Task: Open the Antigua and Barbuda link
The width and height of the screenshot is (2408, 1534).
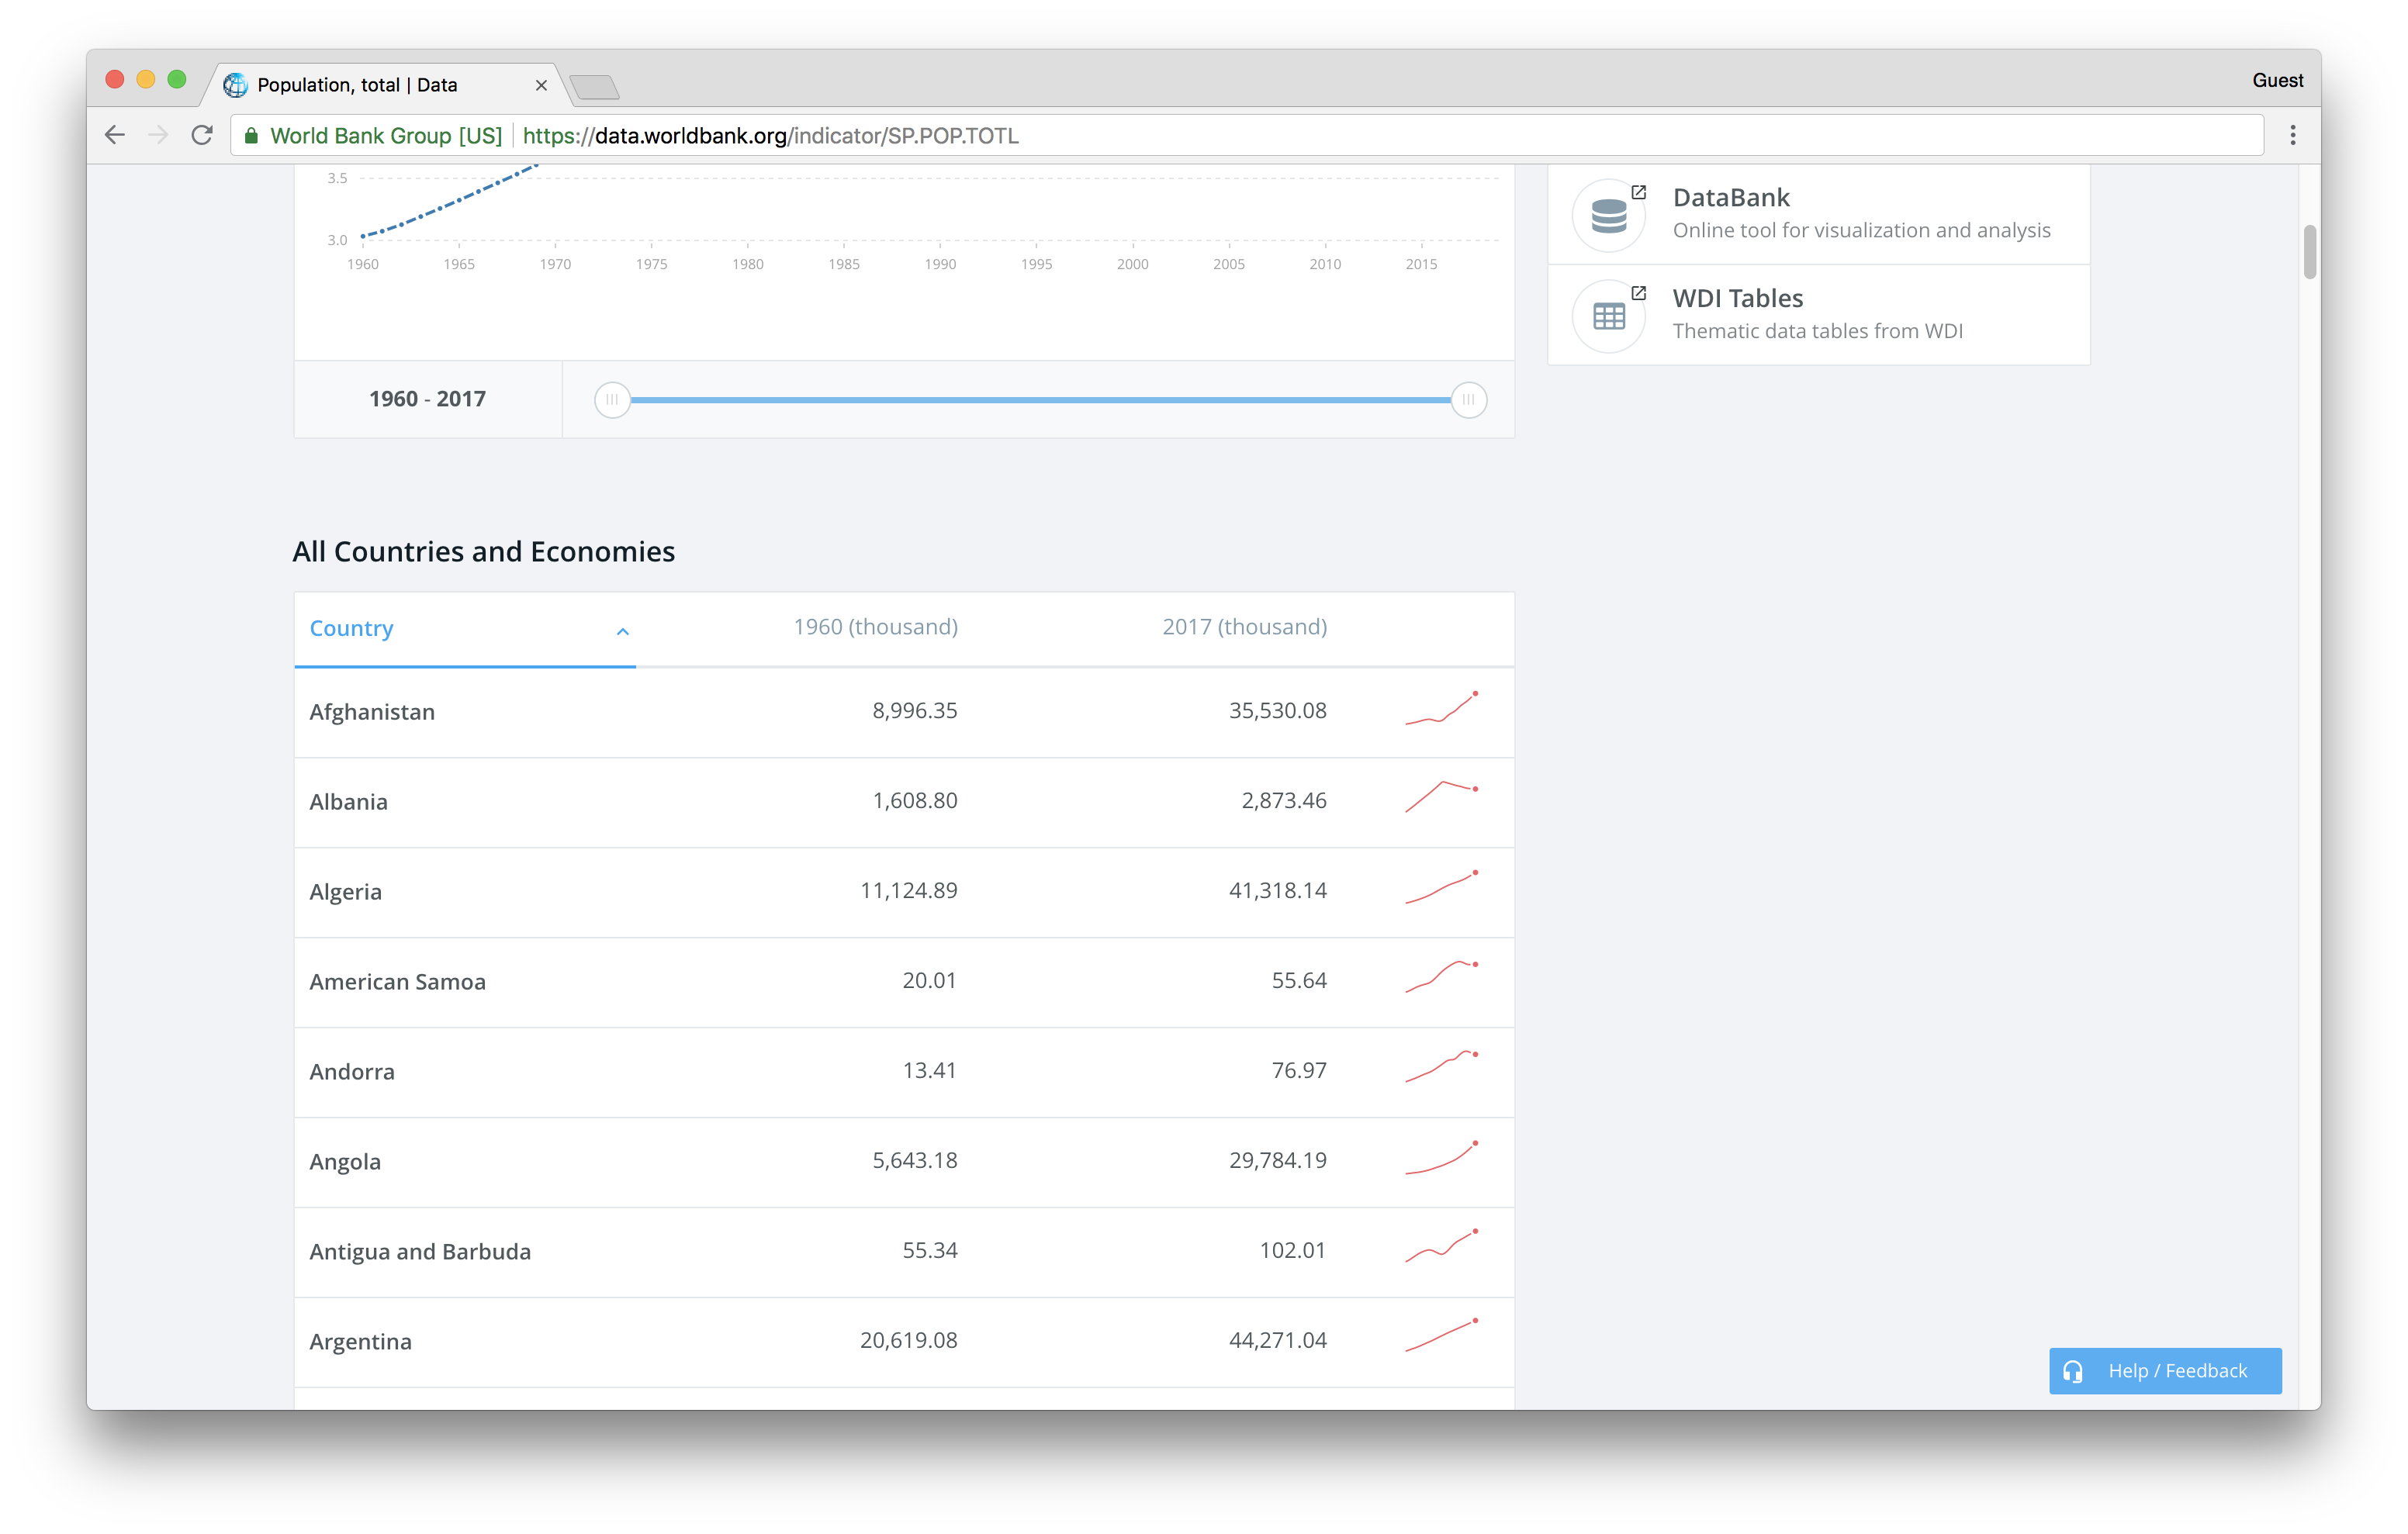Action: coord(420,1251)
